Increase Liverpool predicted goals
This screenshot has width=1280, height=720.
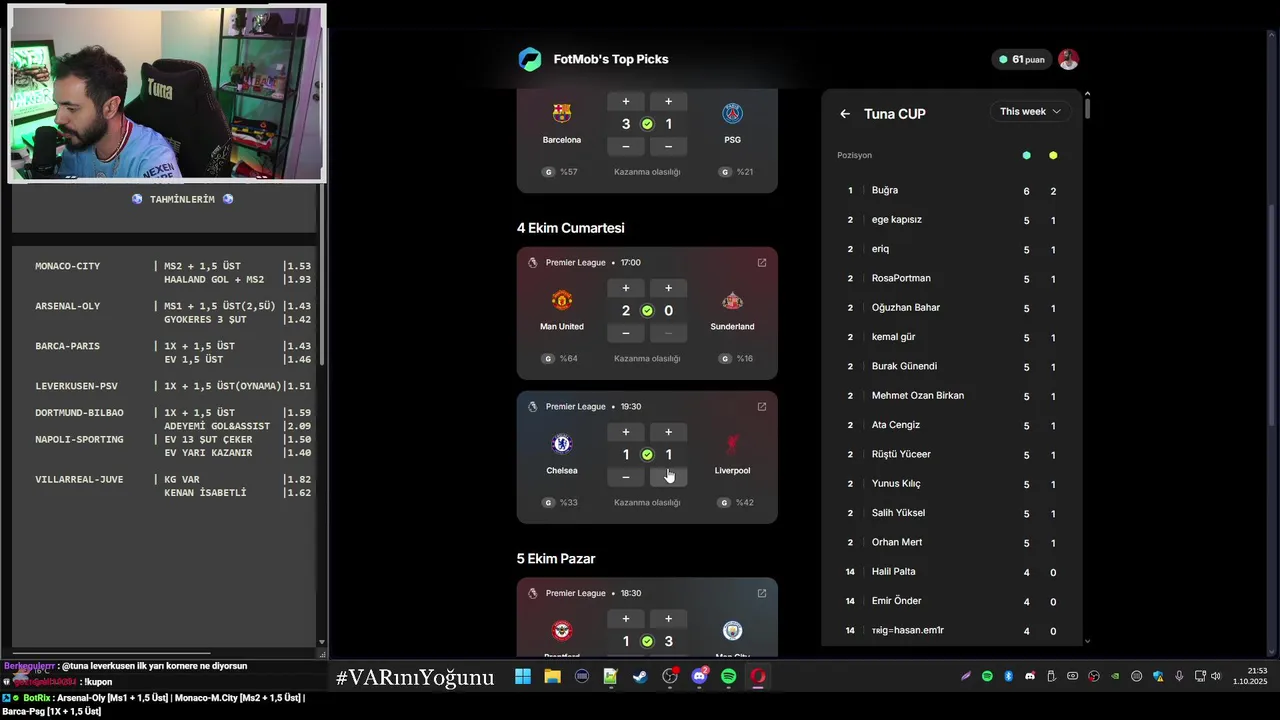point(668,432)
